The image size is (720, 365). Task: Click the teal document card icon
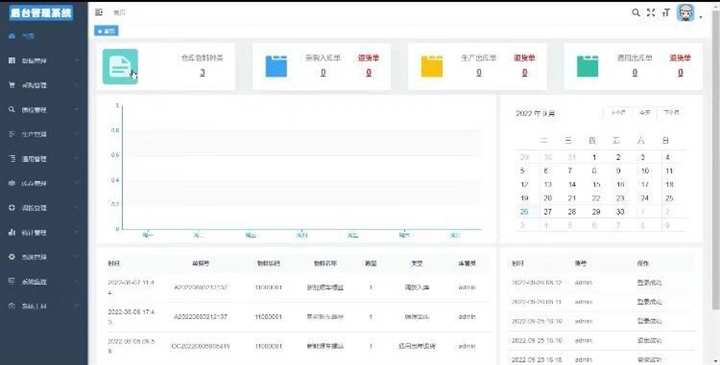(x=120, y=67)
